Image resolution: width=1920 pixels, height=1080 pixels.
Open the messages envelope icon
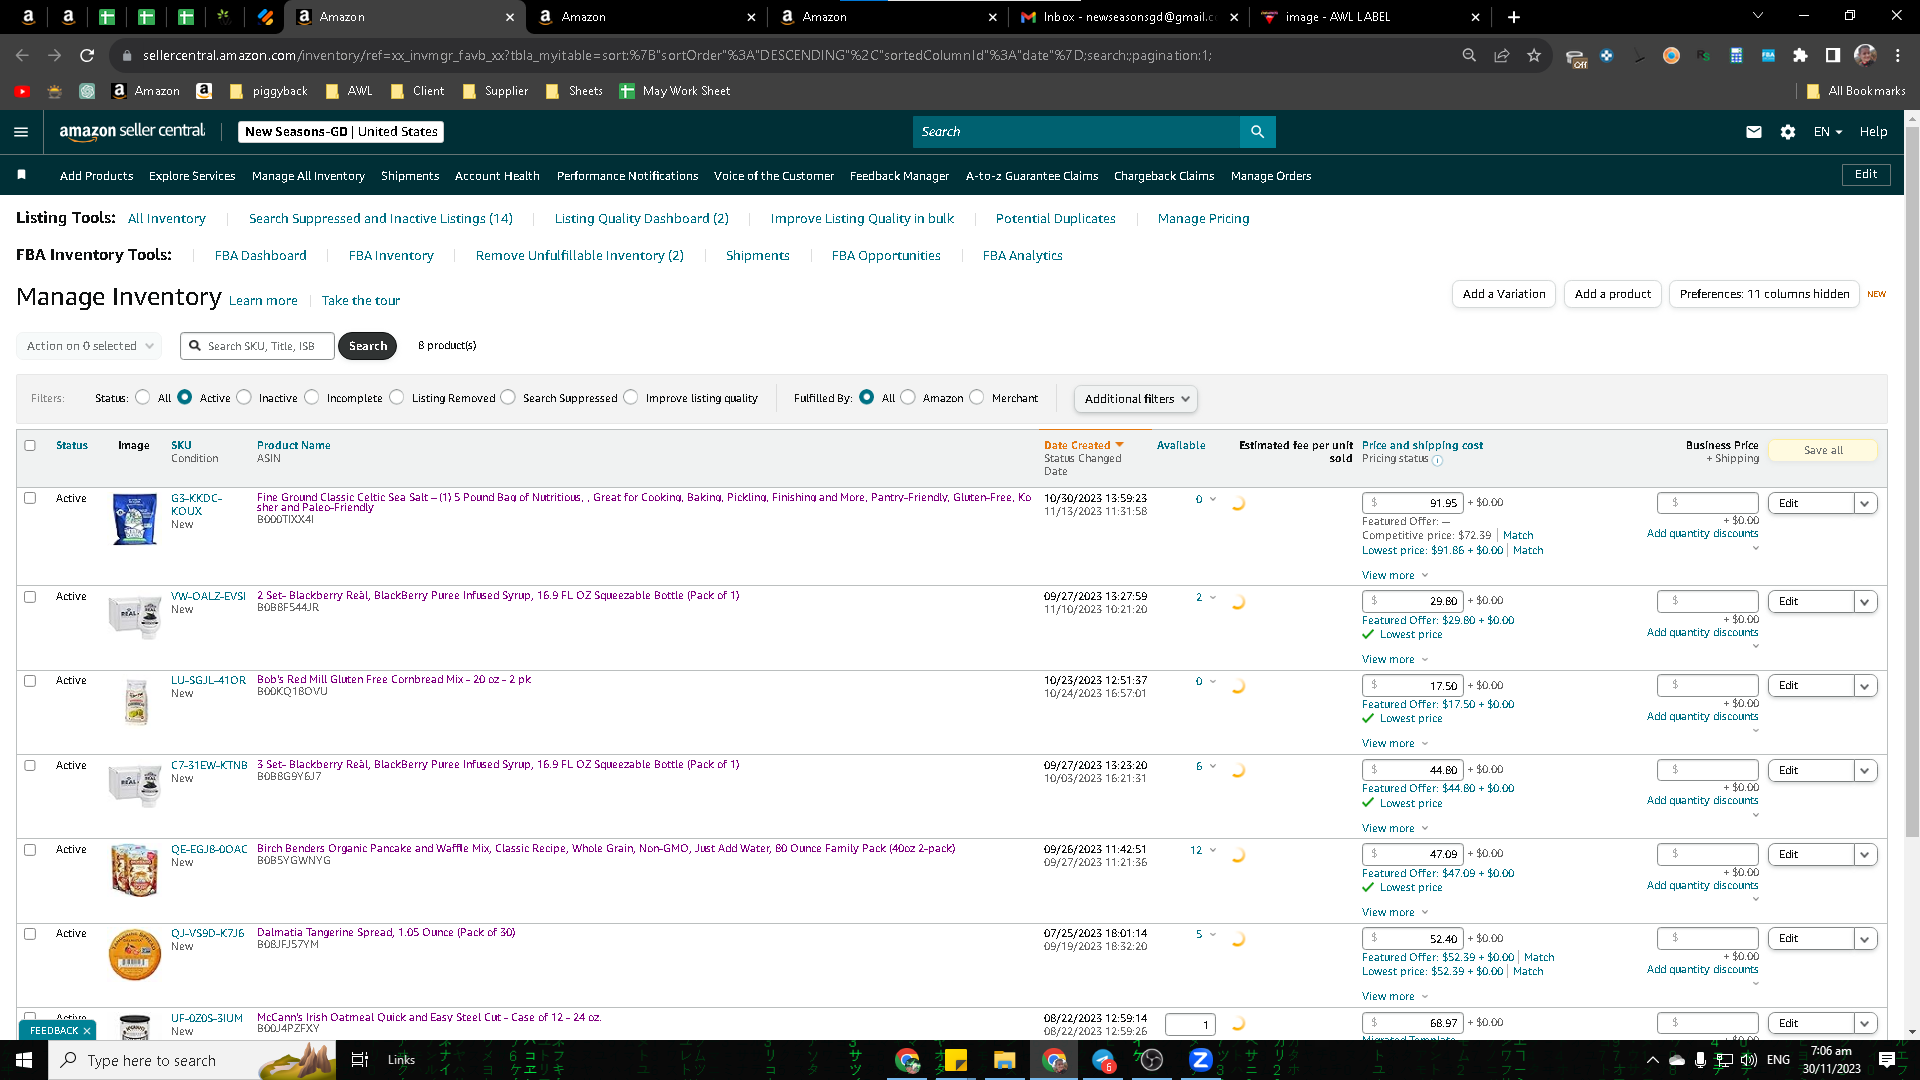(1754, 132)
